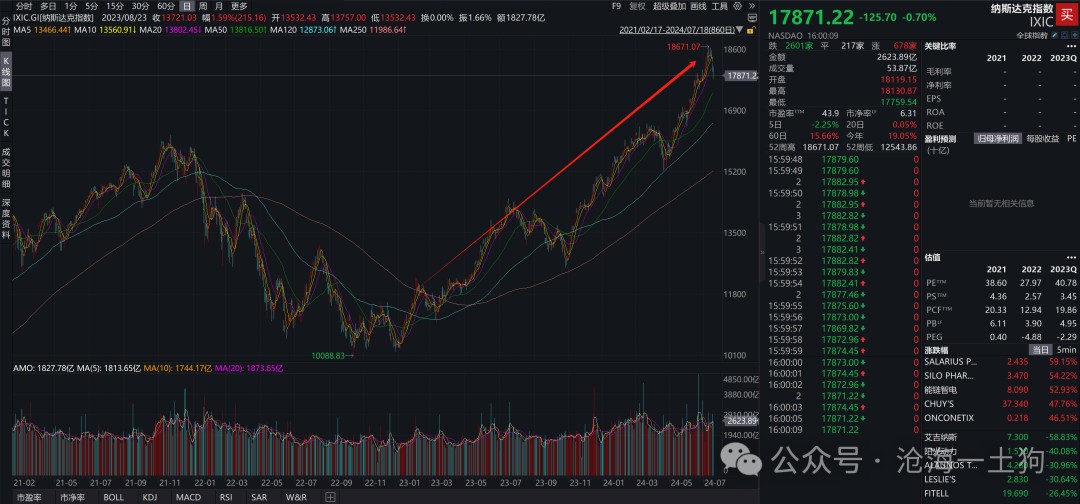Toggle the 5min ranking view
Image resolution: width=1080 pixels, height=504 pixels.
point(1066,350)
